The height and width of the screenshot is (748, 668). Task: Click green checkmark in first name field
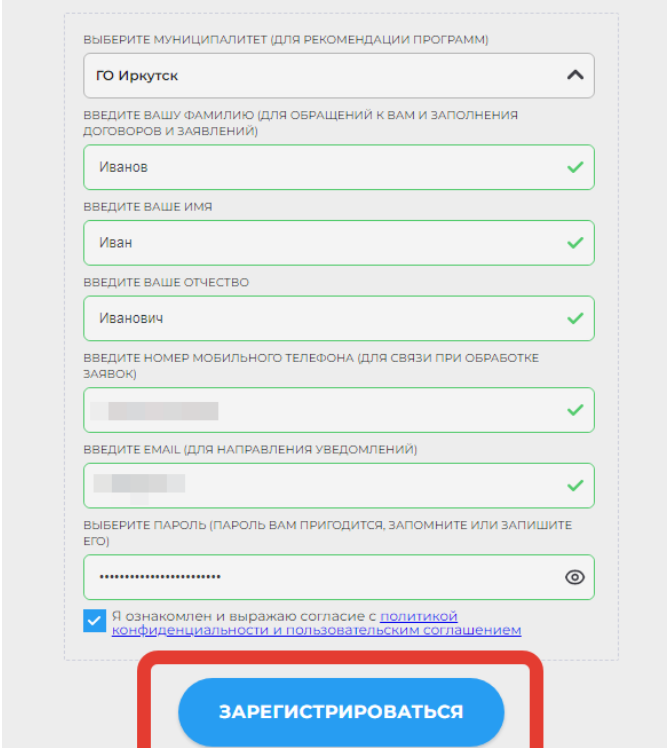tap(574, 243)
